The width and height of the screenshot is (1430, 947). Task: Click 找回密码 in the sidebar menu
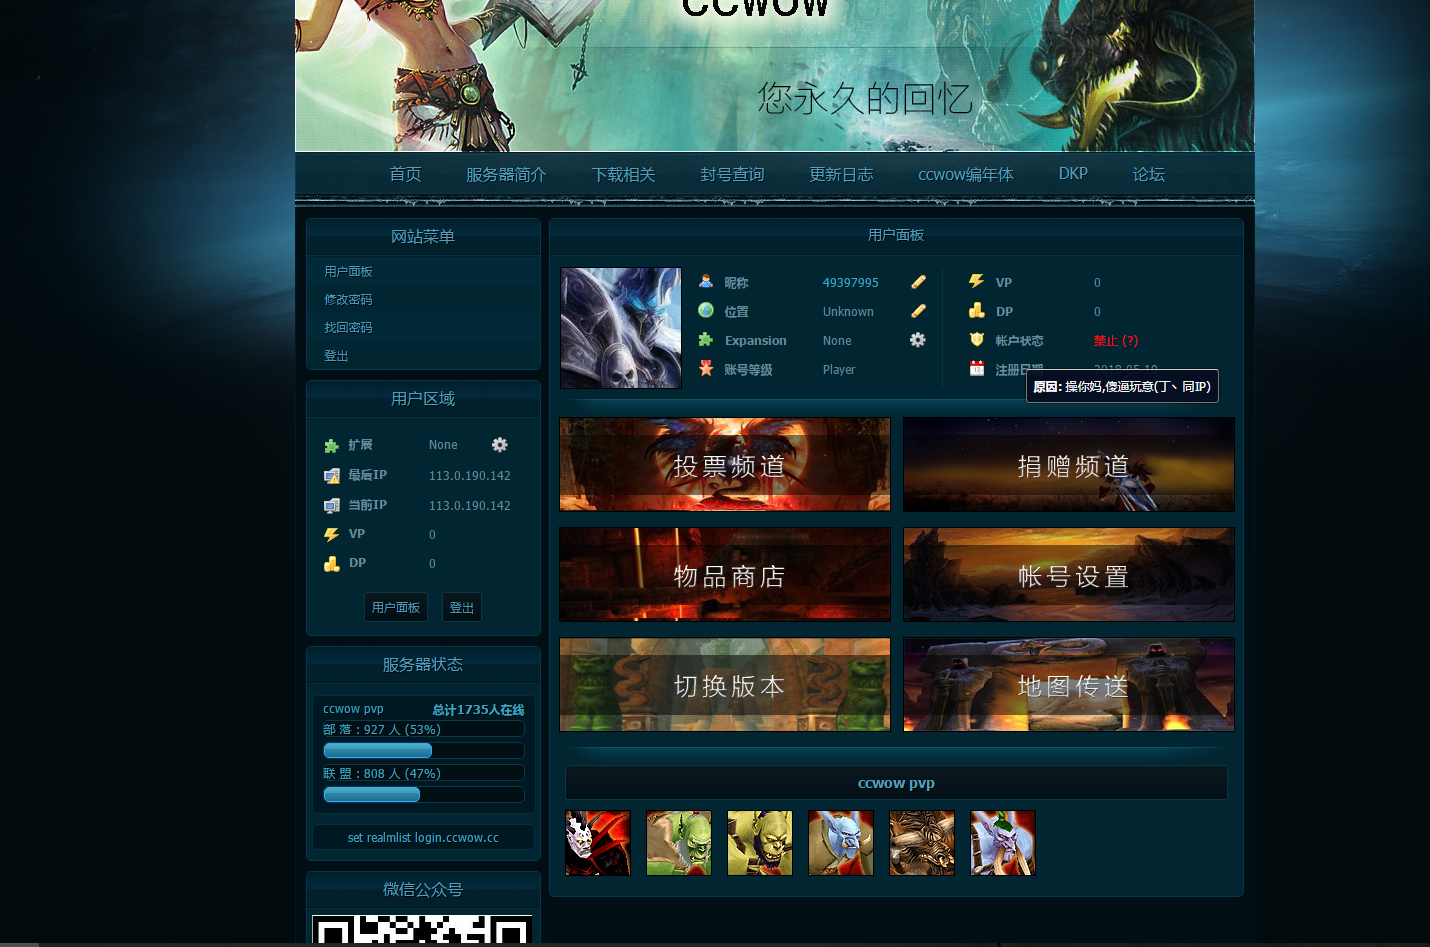pyautogui.click(x=348, y=328)
